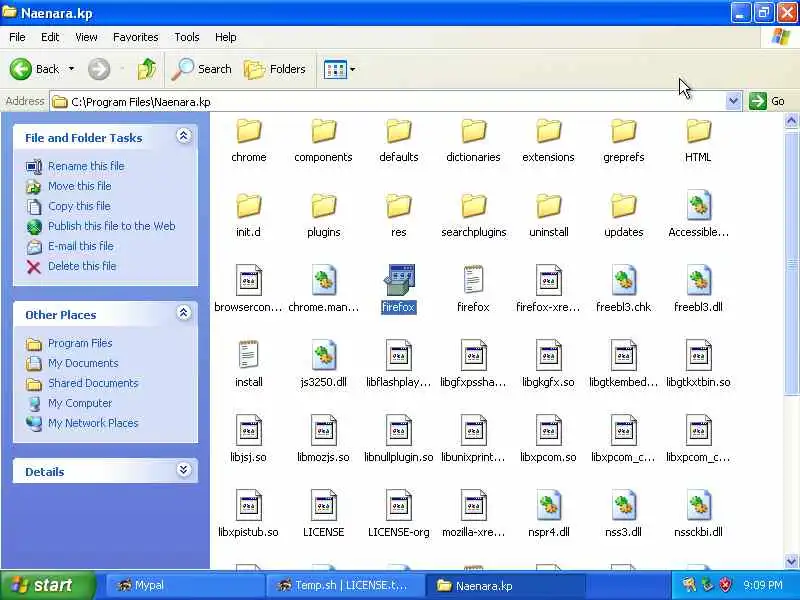
Task: Click the address bar path field
Action: pos(388,102)
